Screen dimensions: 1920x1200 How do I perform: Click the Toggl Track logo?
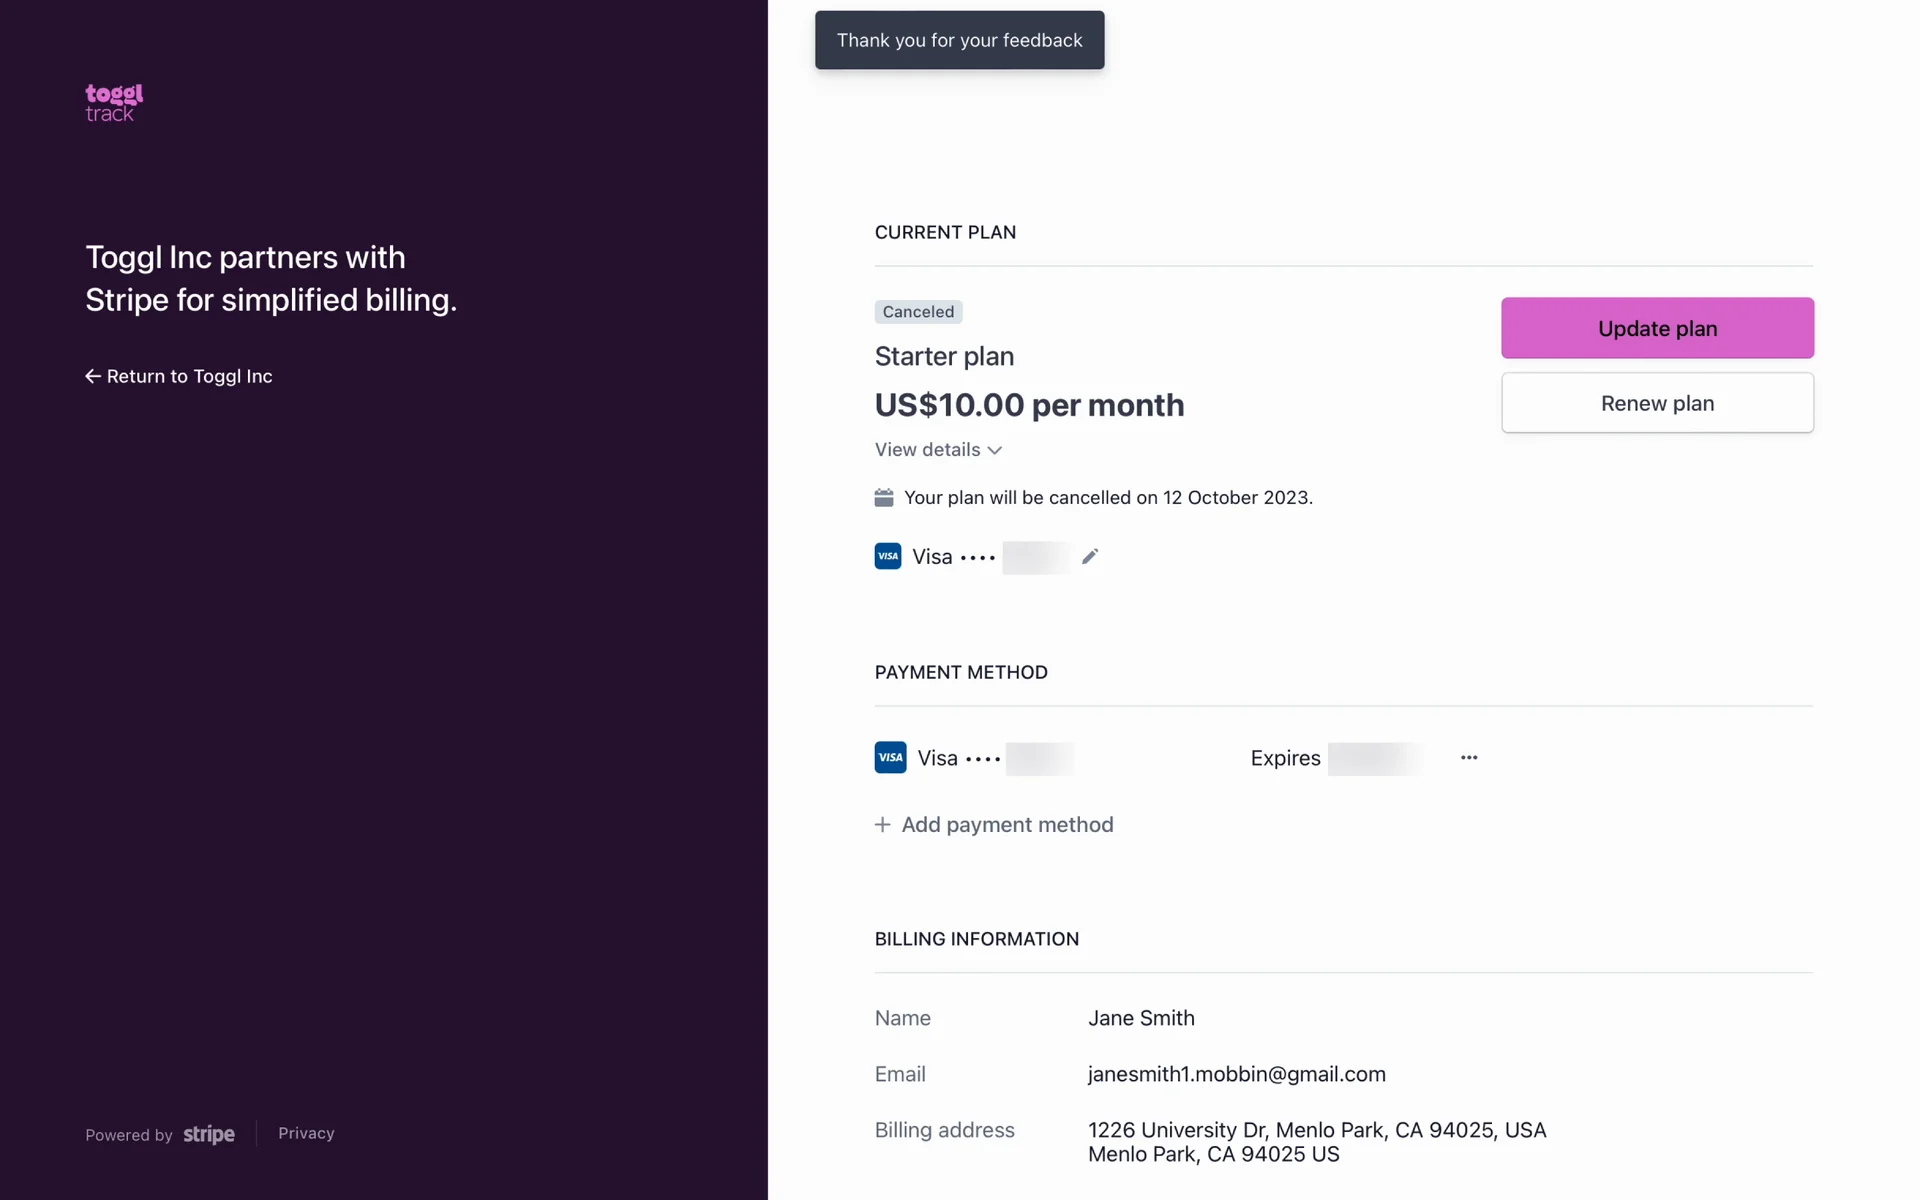point(114,103)
